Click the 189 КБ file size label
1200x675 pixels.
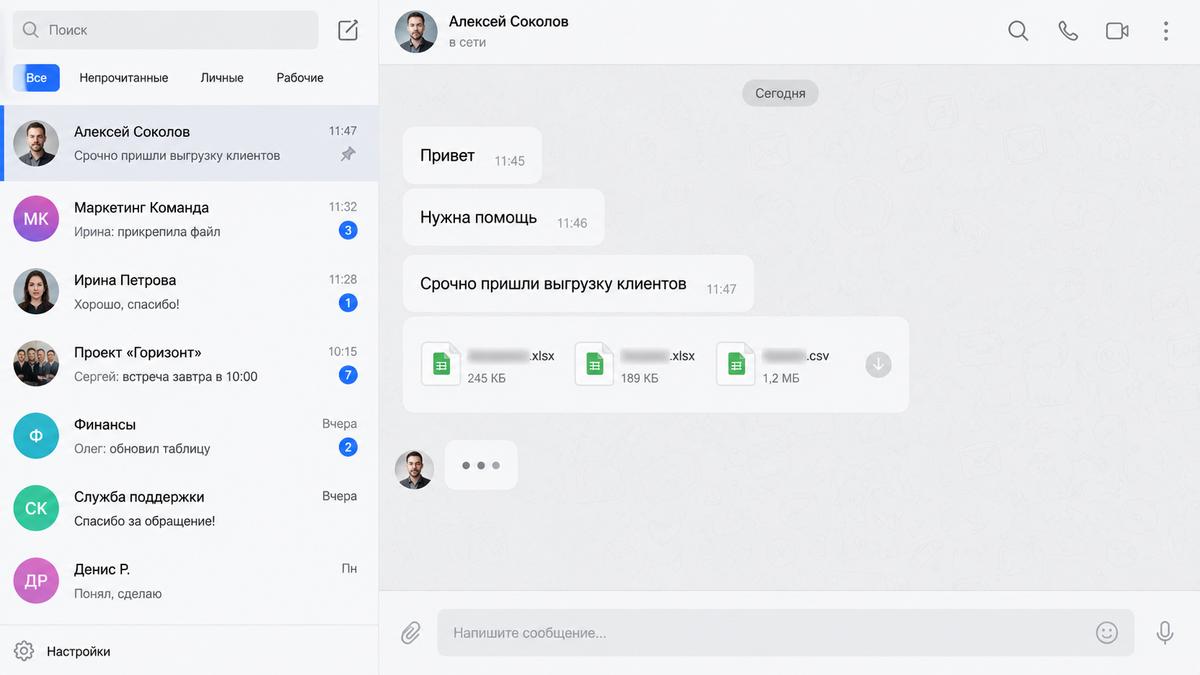click(640, 379)
